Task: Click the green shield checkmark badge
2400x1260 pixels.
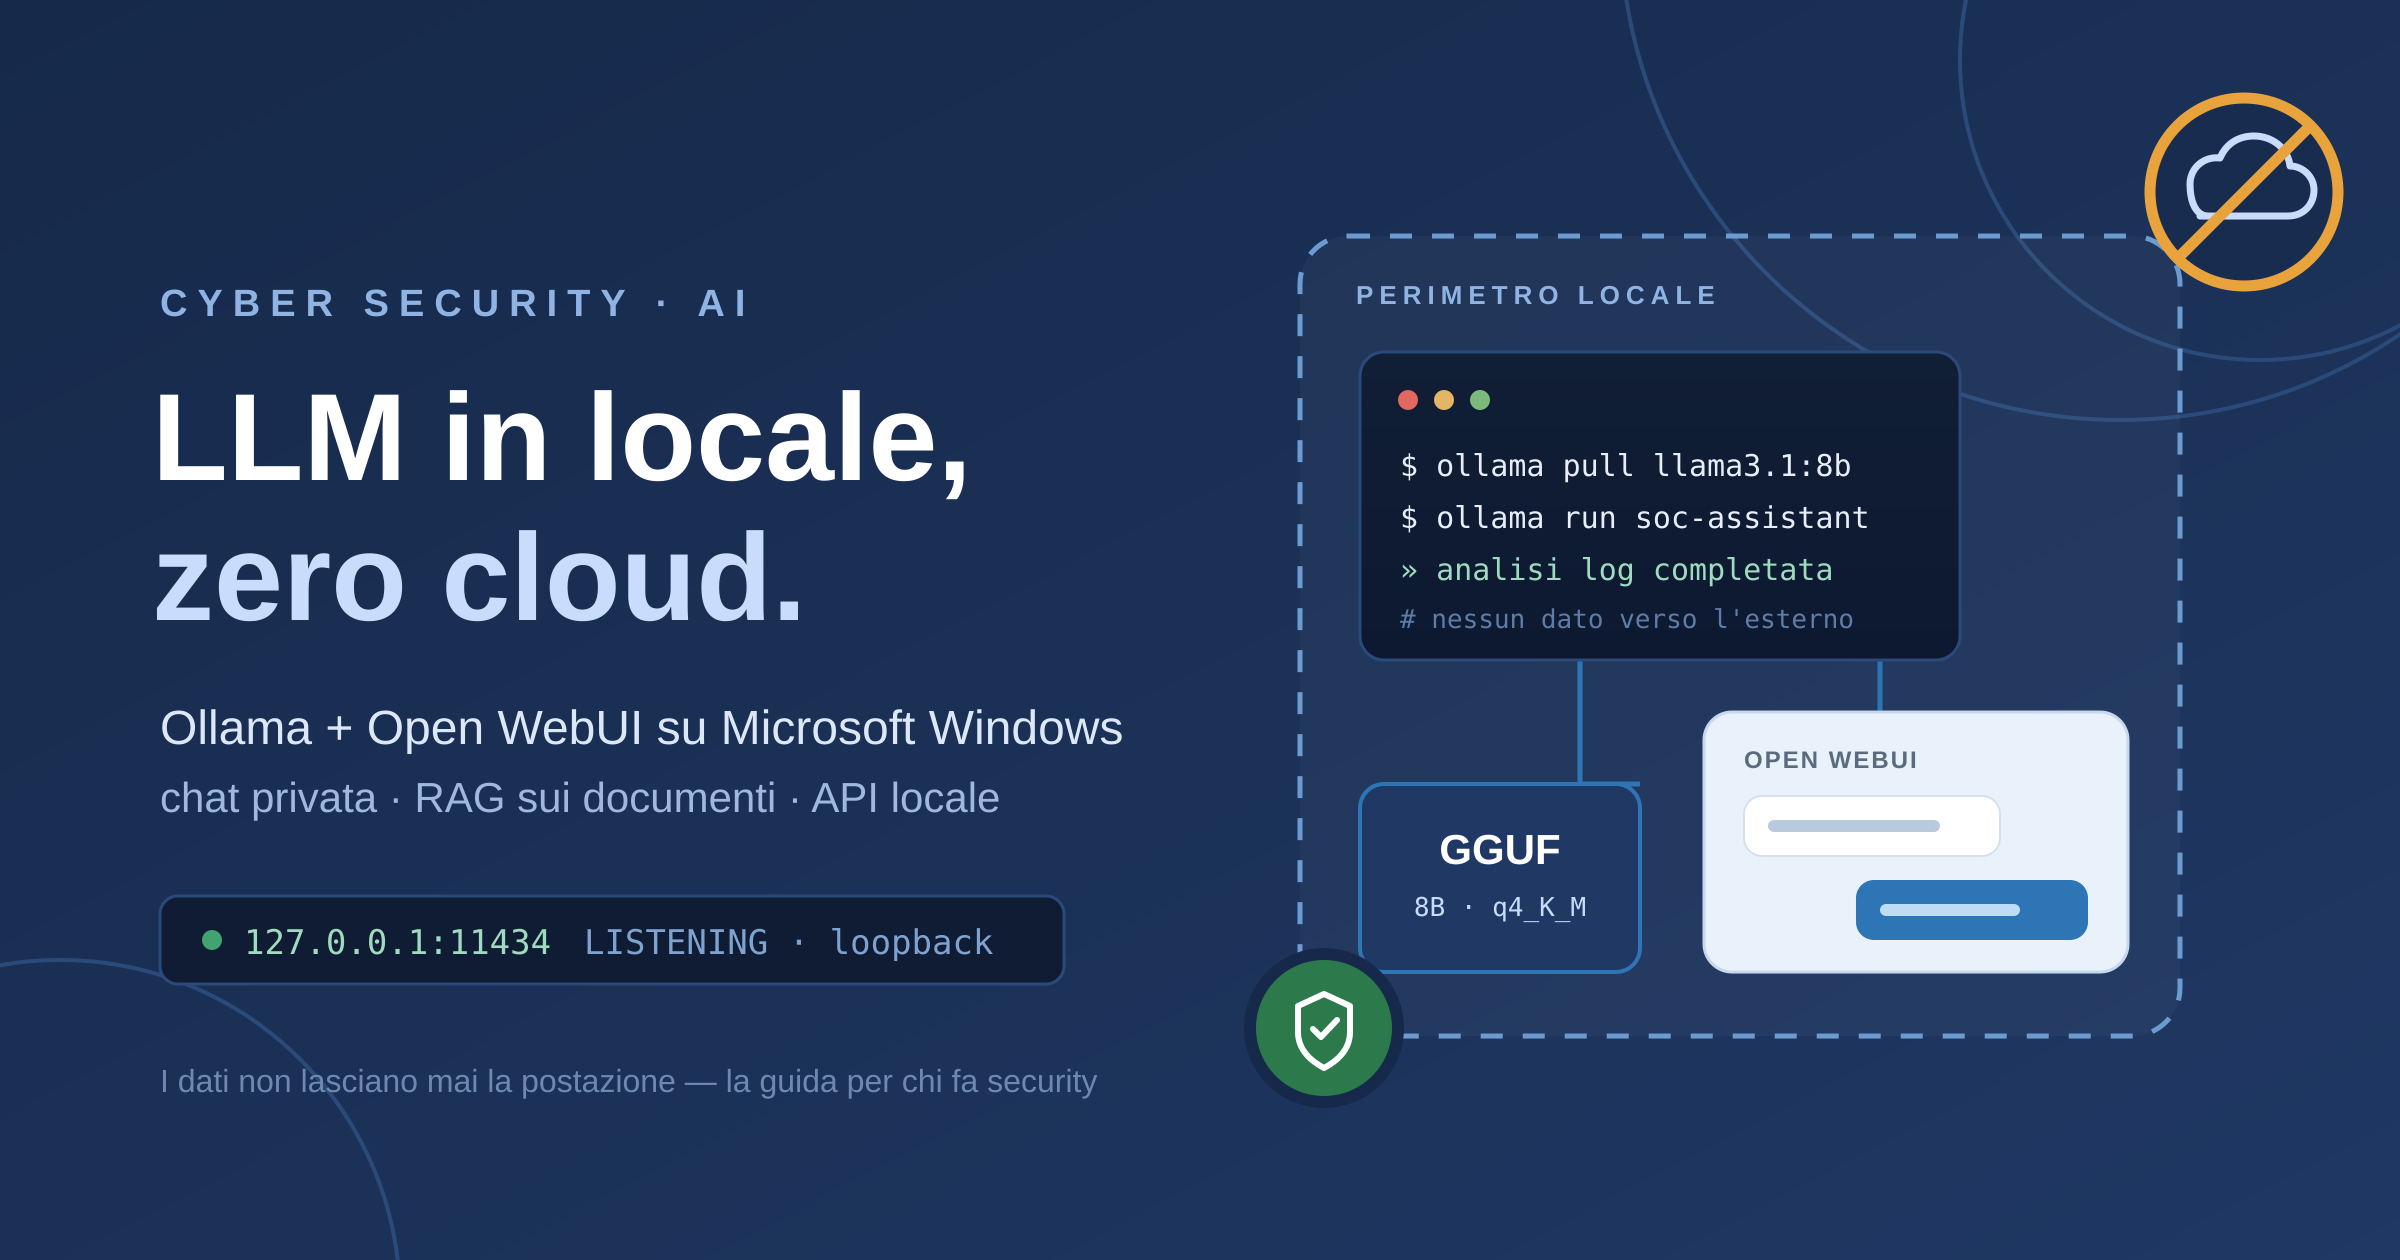Action: (1324, 1028)
